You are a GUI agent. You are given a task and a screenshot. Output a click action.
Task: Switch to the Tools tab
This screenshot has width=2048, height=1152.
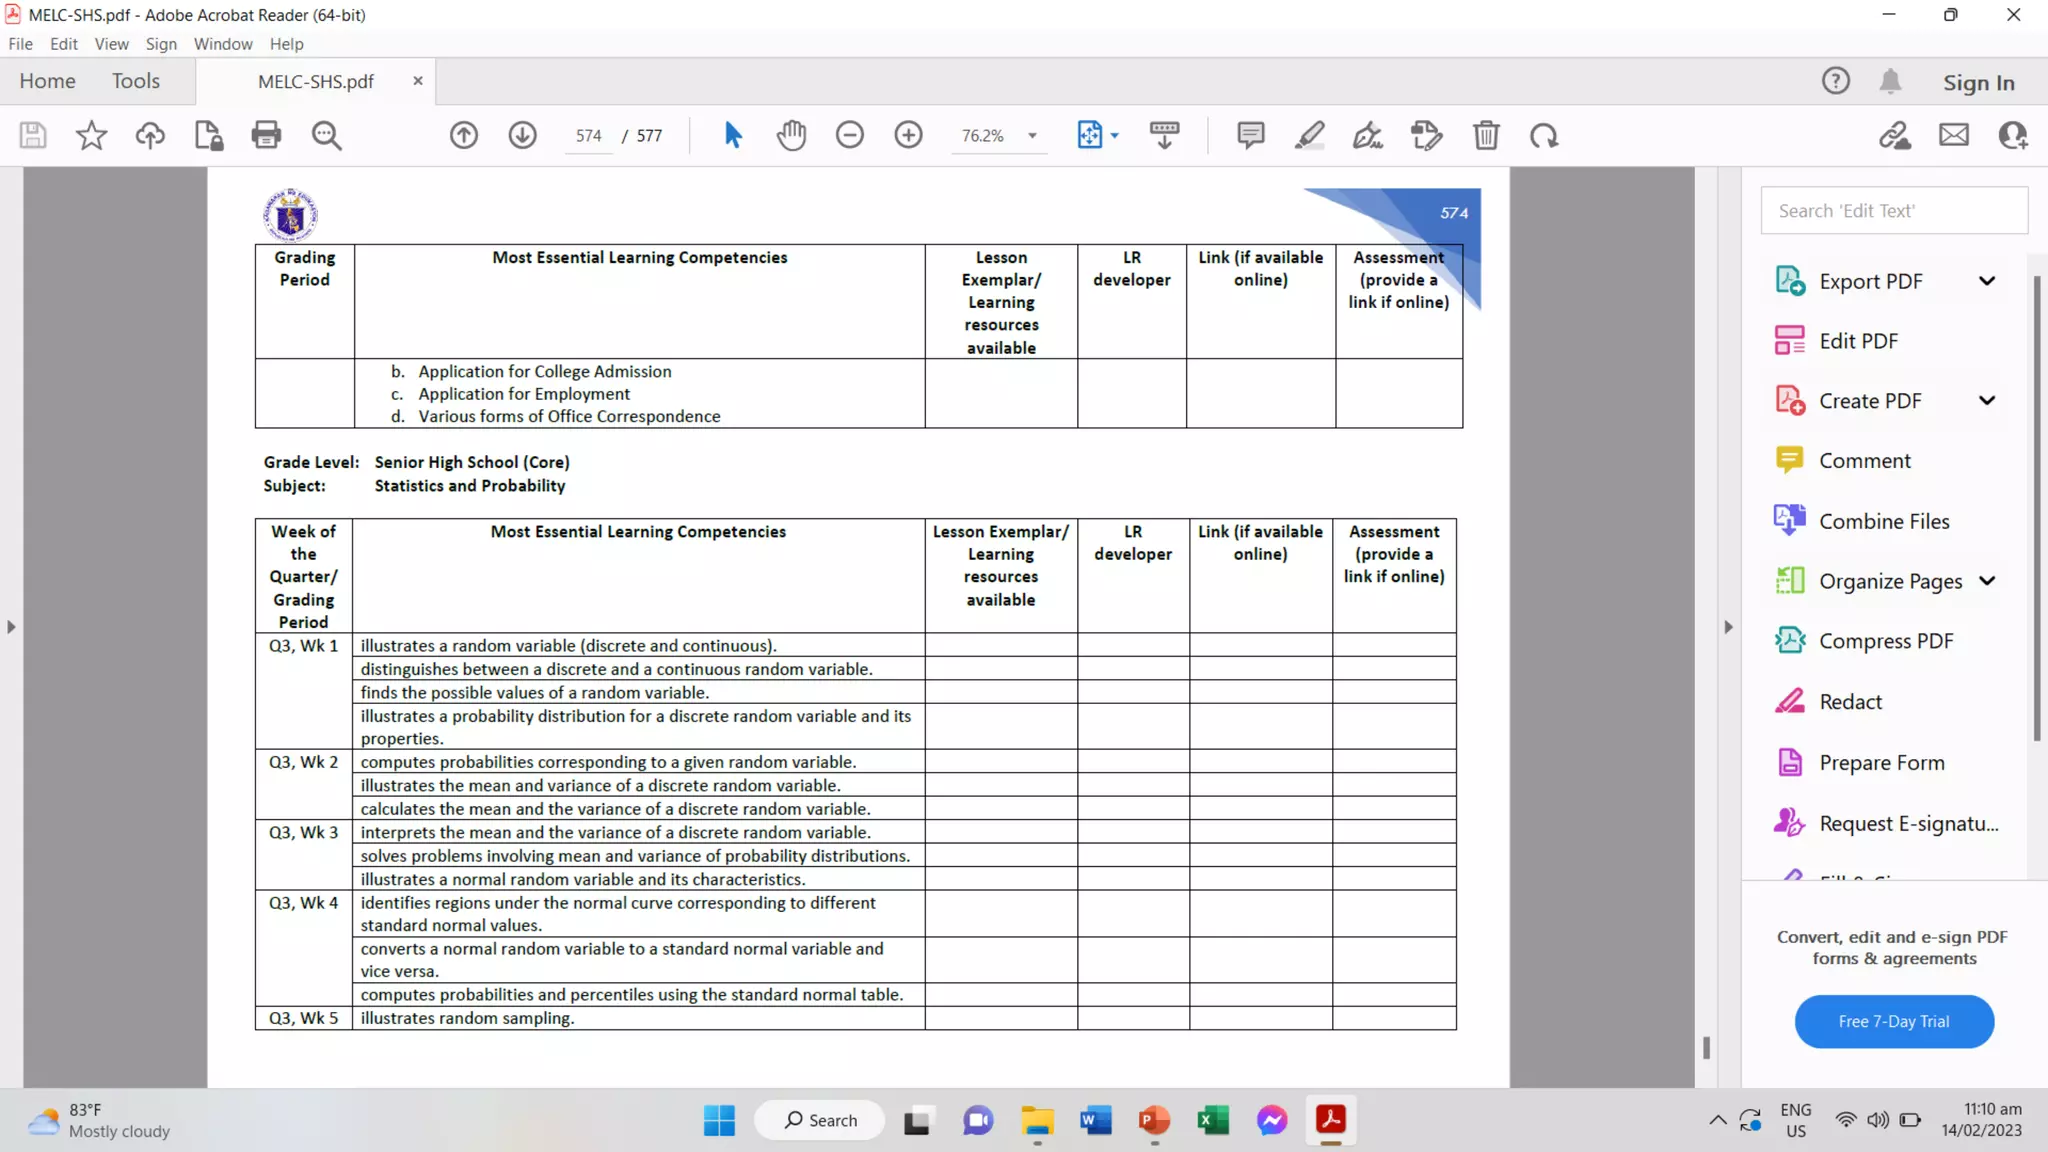point(135,81)
